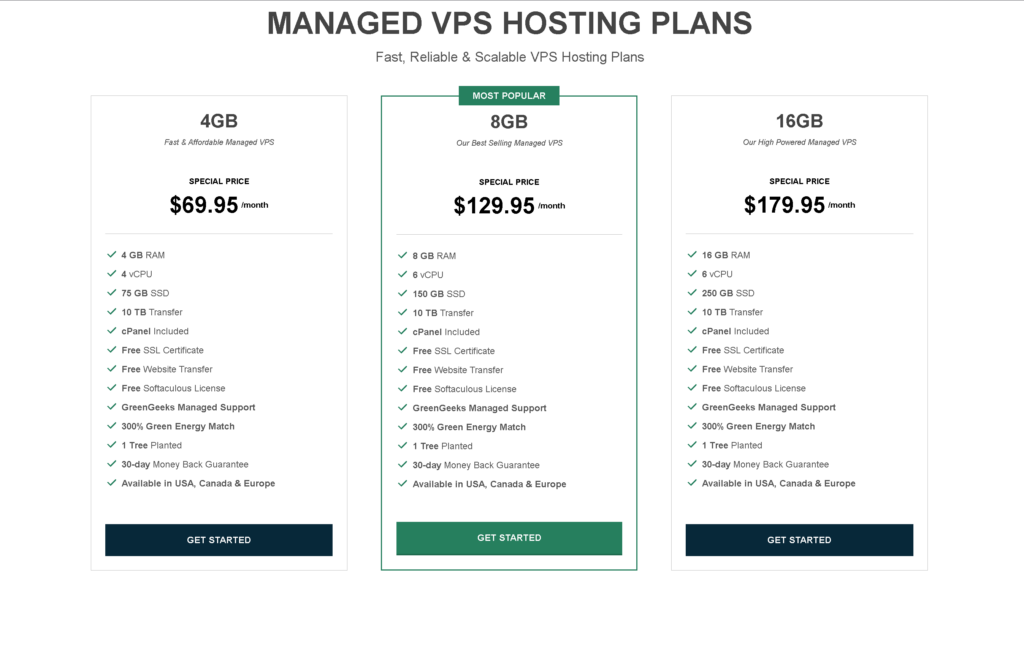Click the $179.95 price

click(x=784, y=205)
